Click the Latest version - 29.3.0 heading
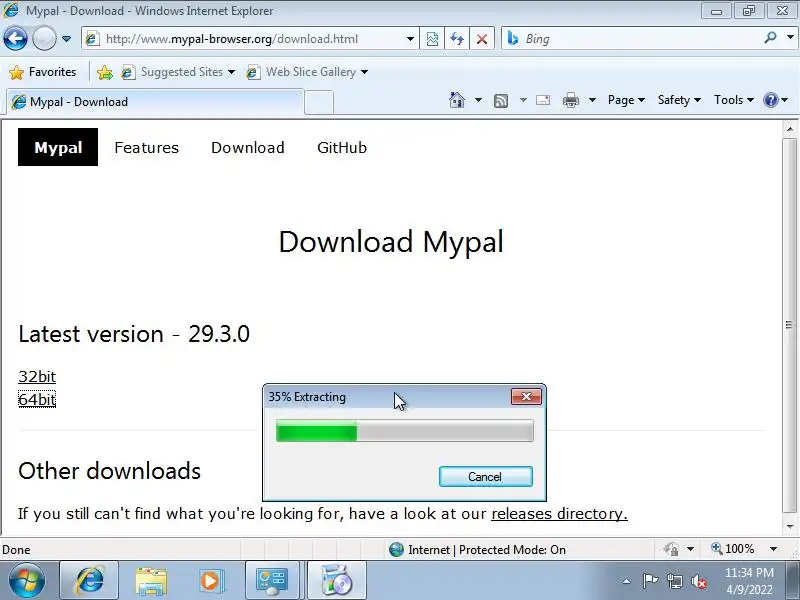Screen dimensions: 800x600 click(134, 334)
